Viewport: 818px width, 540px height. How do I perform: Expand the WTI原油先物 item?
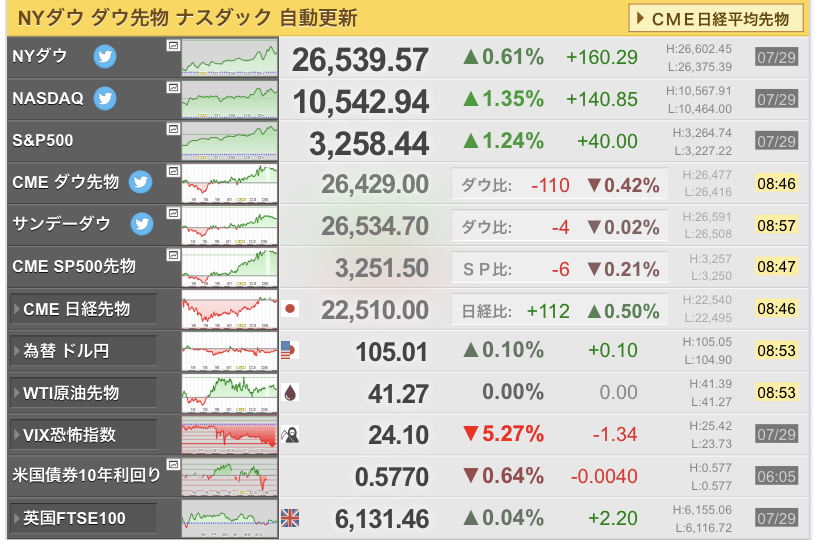pos(83,392)
